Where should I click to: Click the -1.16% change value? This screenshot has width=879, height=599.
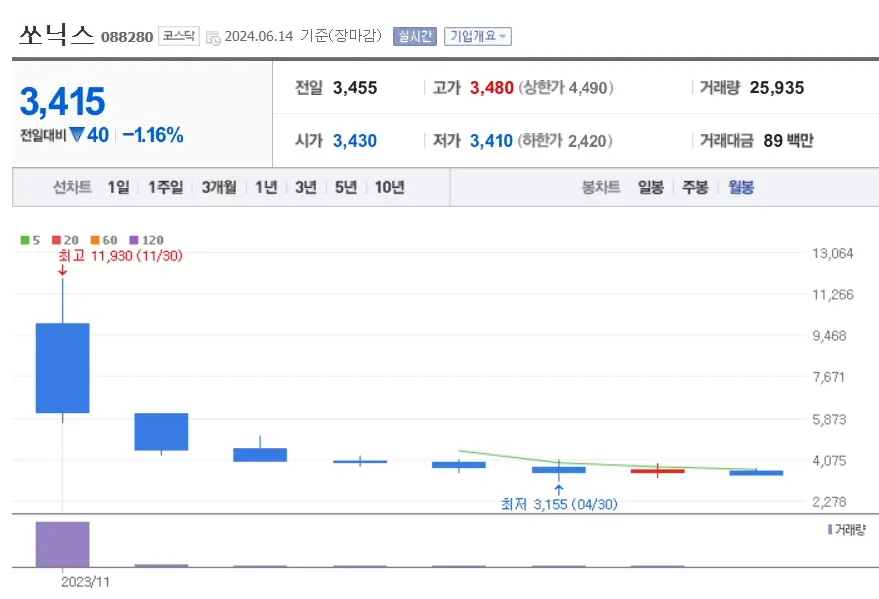coord(153,135)
